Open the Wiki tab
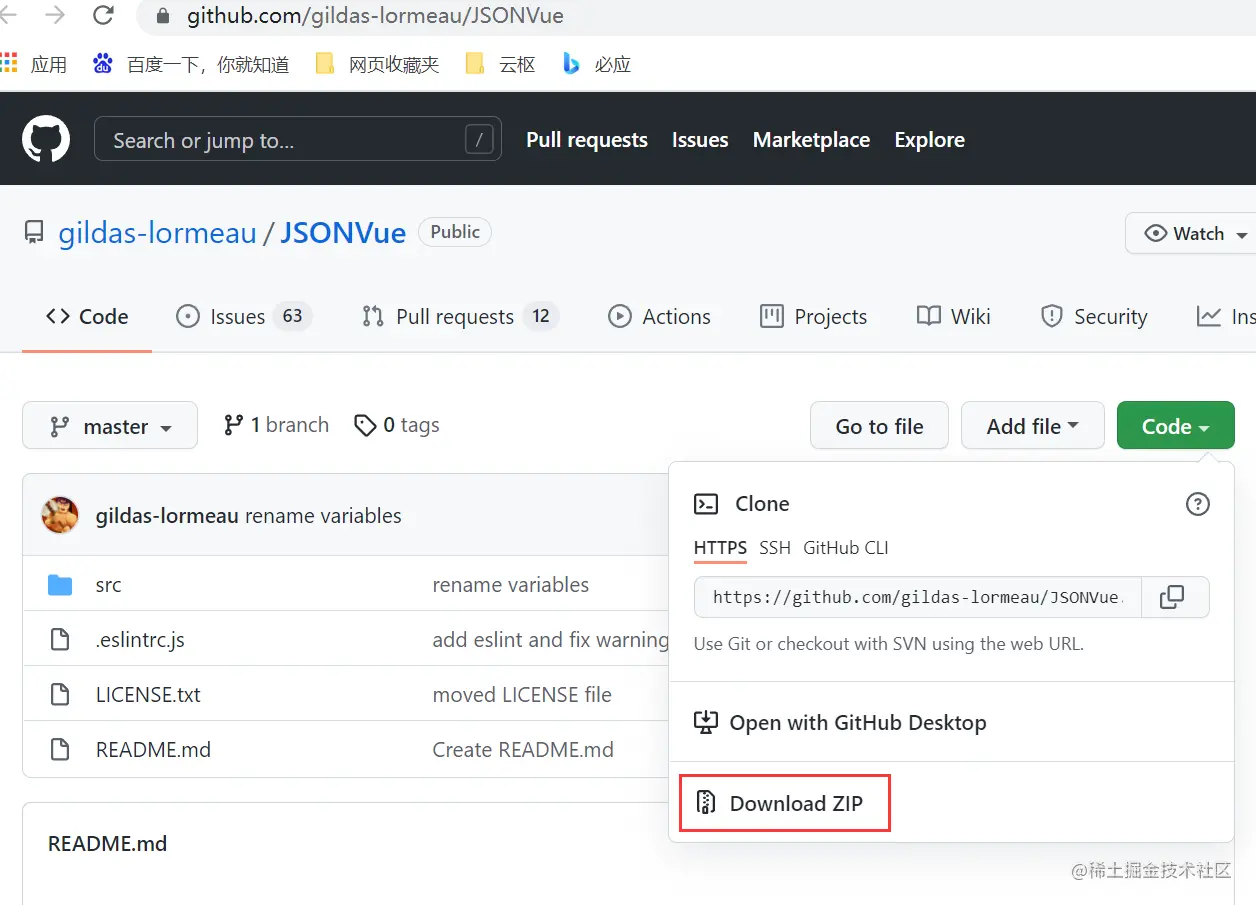The width and height of the screenshot is (1256, 905). pyautogui.click(x=954, y=317)
